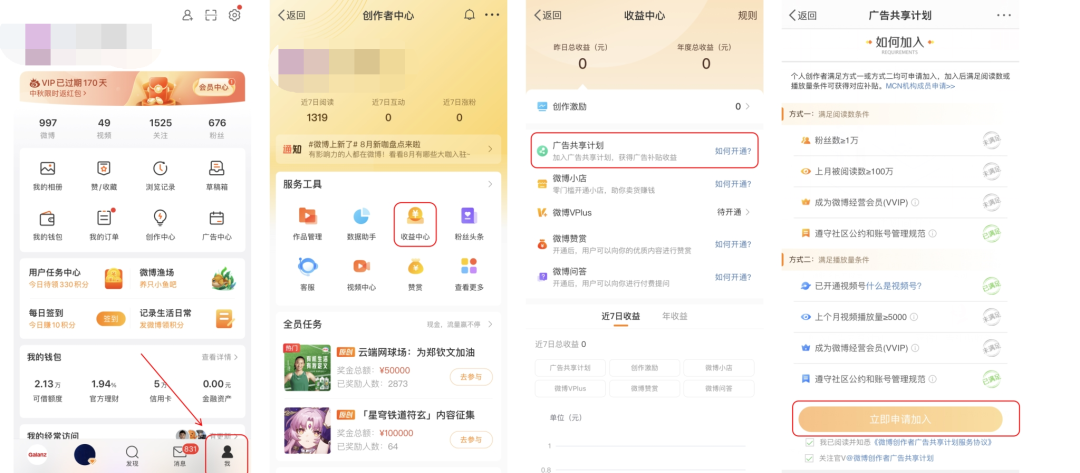Switch to 近7日收益 tab
1080x473 pixels.
pyautogui.click(x=621, y=317)
